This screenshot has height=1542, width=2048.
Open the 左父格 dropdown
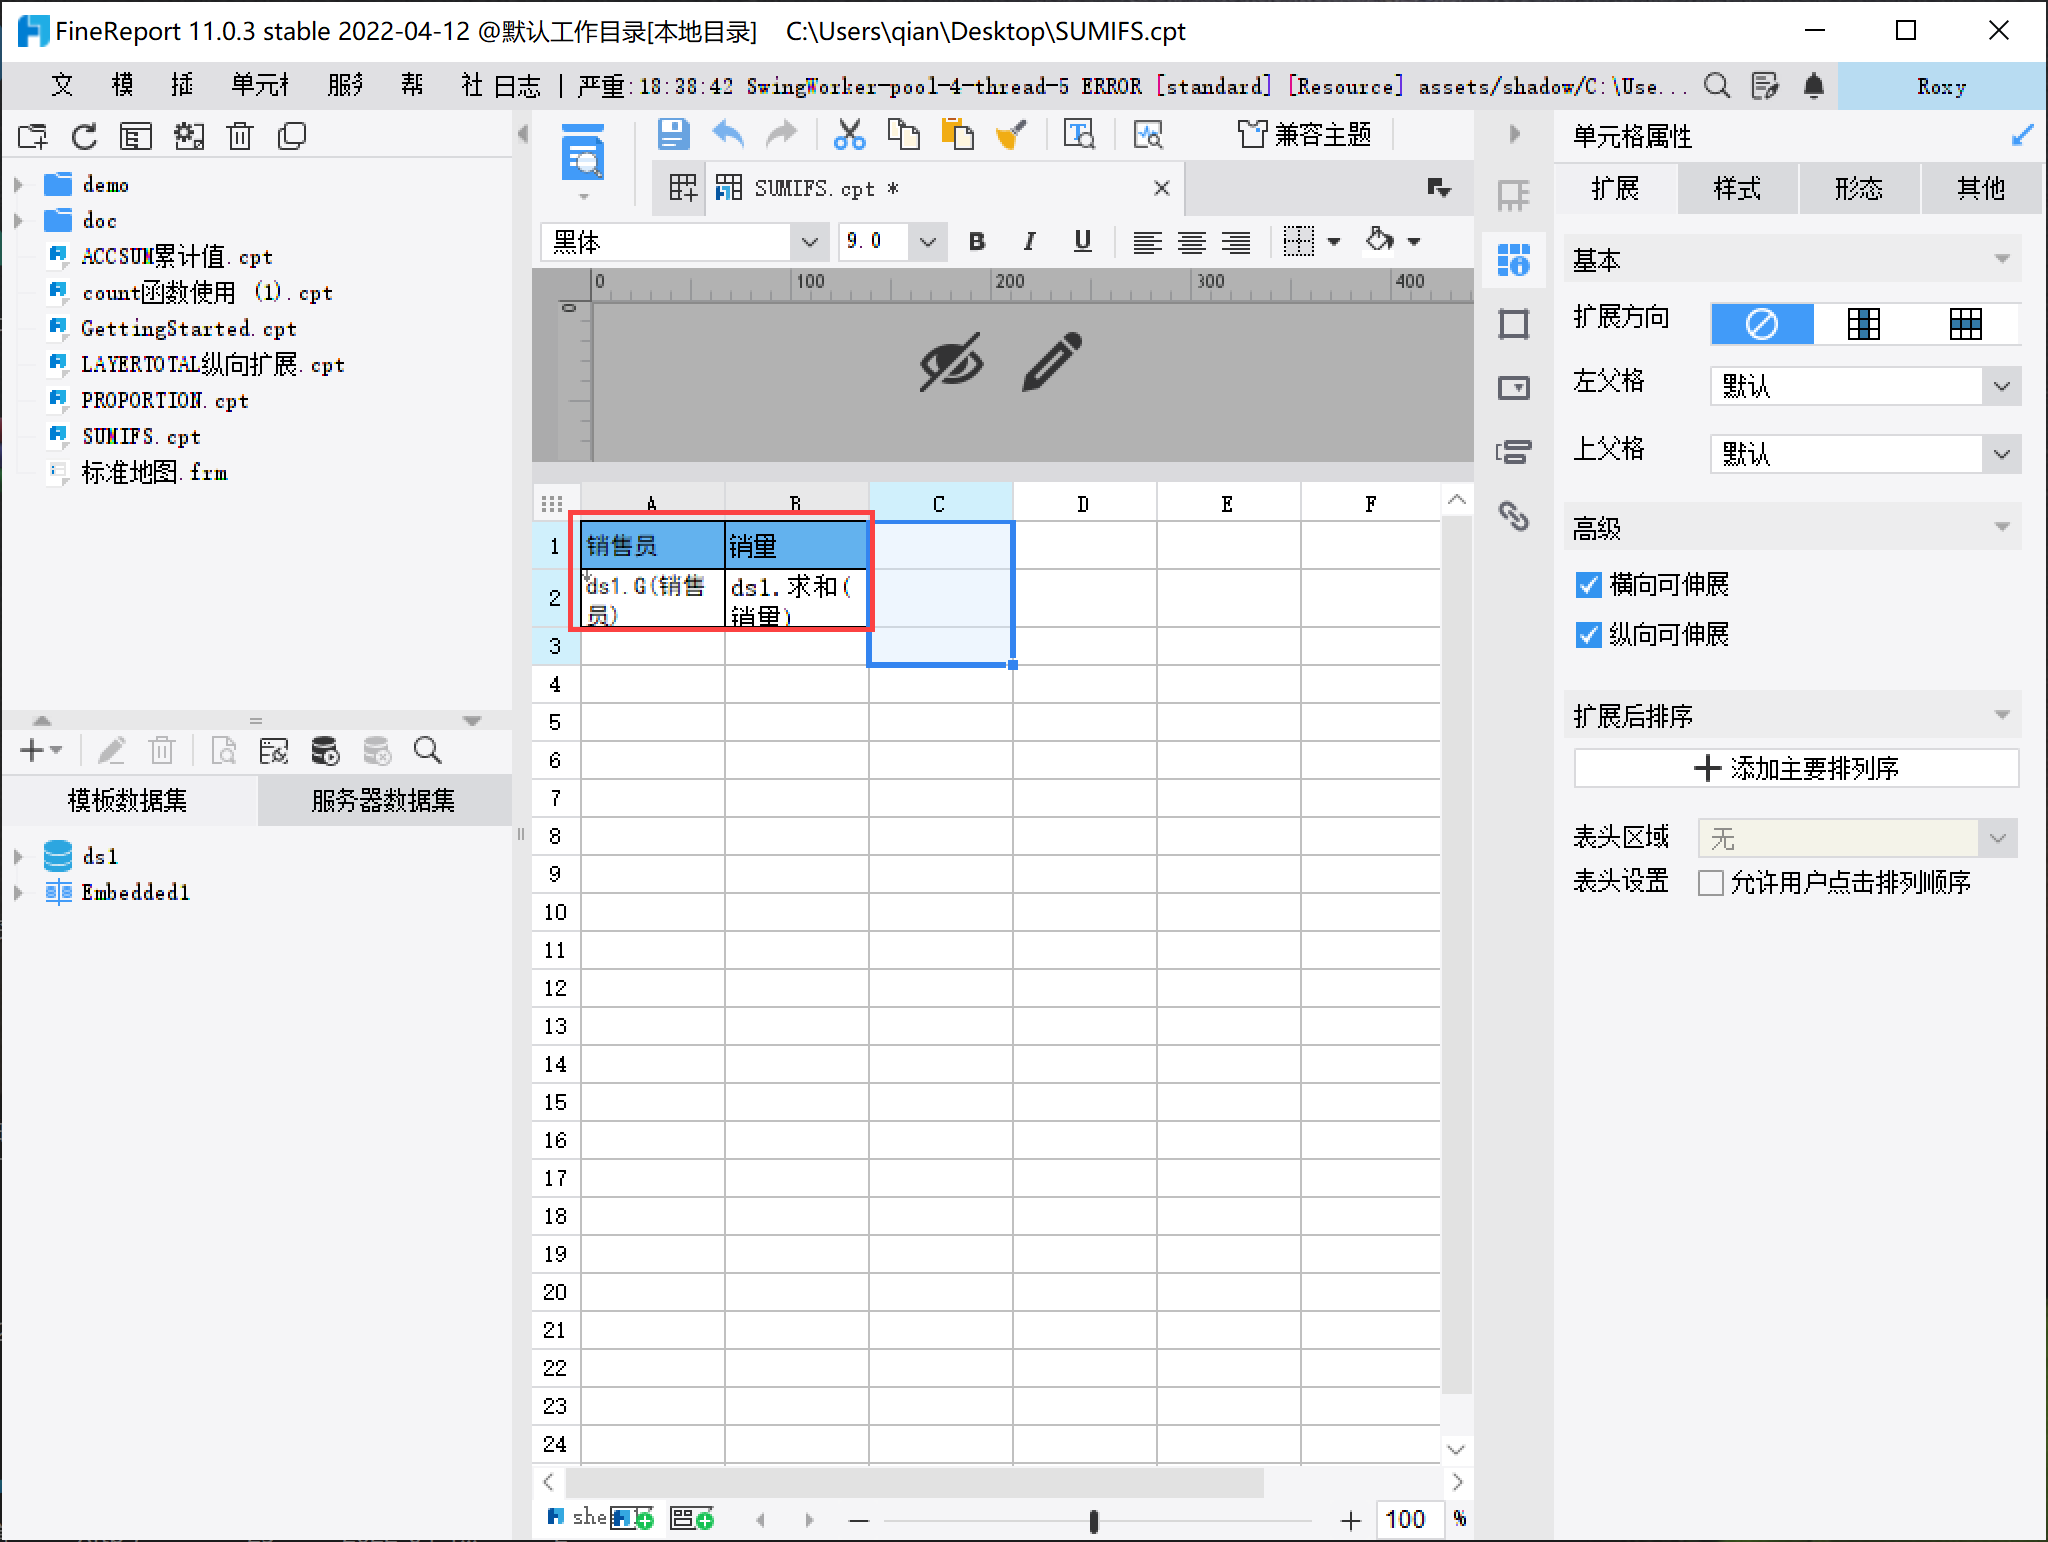2001,386
